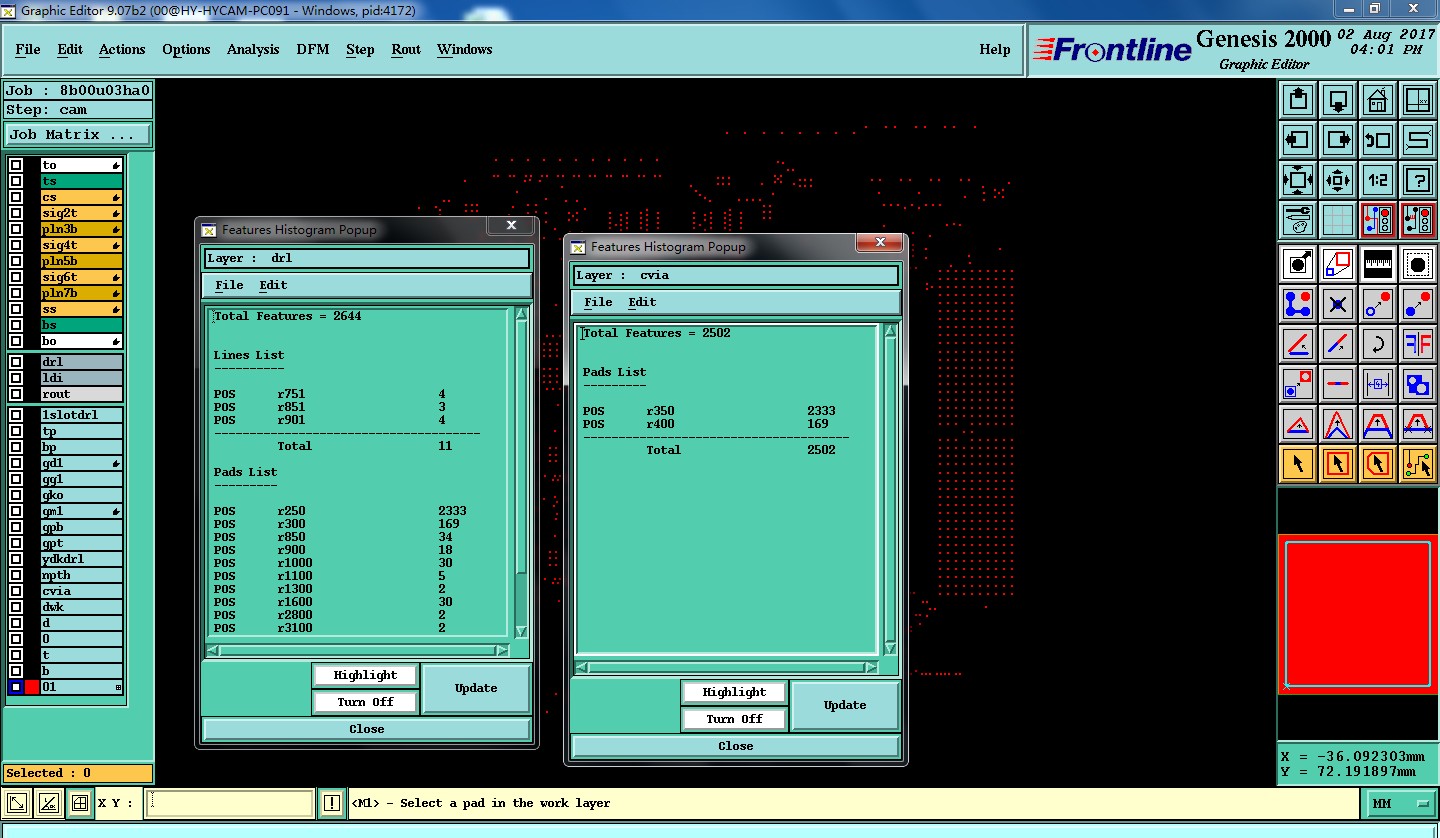The height and width of the screenshot is (838, 1440).
Task: Click the pad with arrow feature icon
Action: [1297, 265]
